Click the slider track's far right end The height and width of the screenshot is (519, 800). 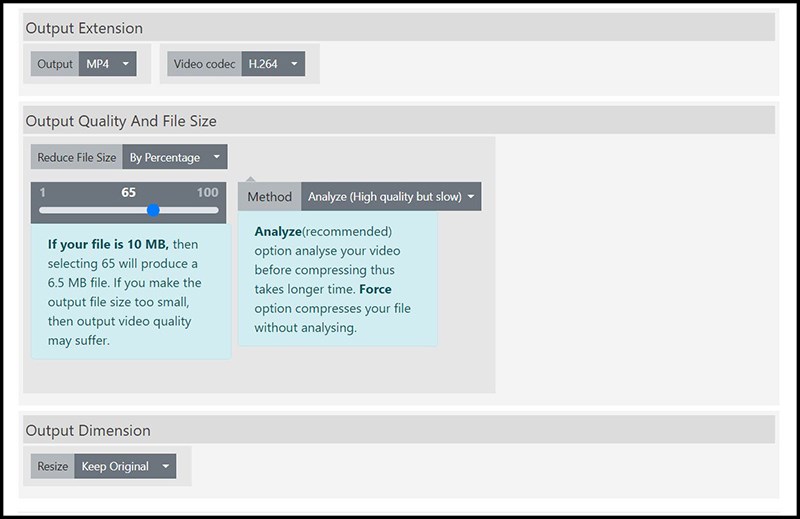pyautogui.click(x=216, y=210)
